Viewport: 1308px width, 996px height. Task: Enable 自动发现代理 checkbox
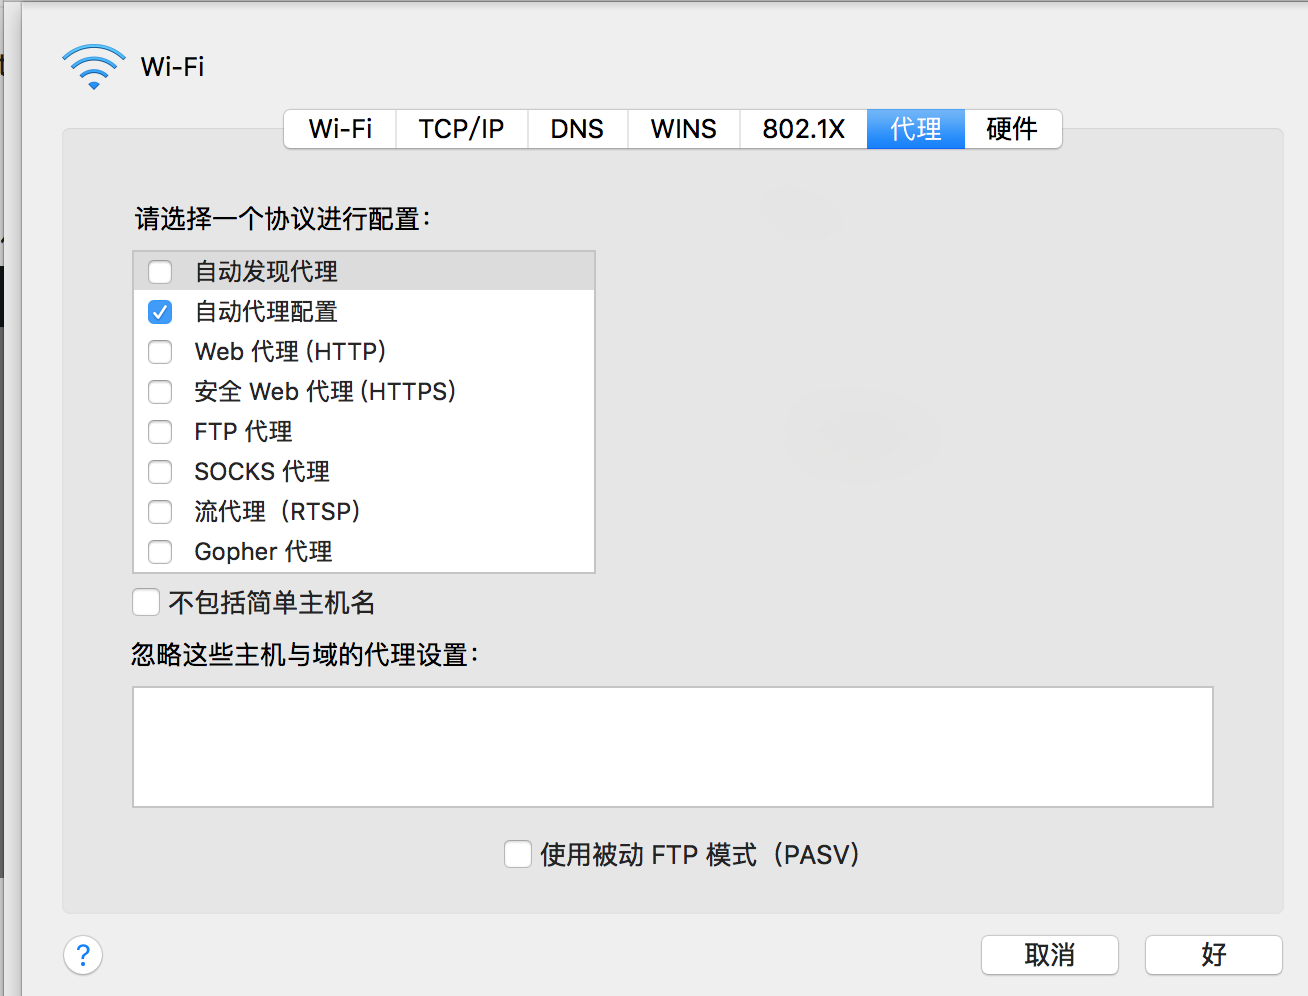pyautogui.click(x=160, y=272)
